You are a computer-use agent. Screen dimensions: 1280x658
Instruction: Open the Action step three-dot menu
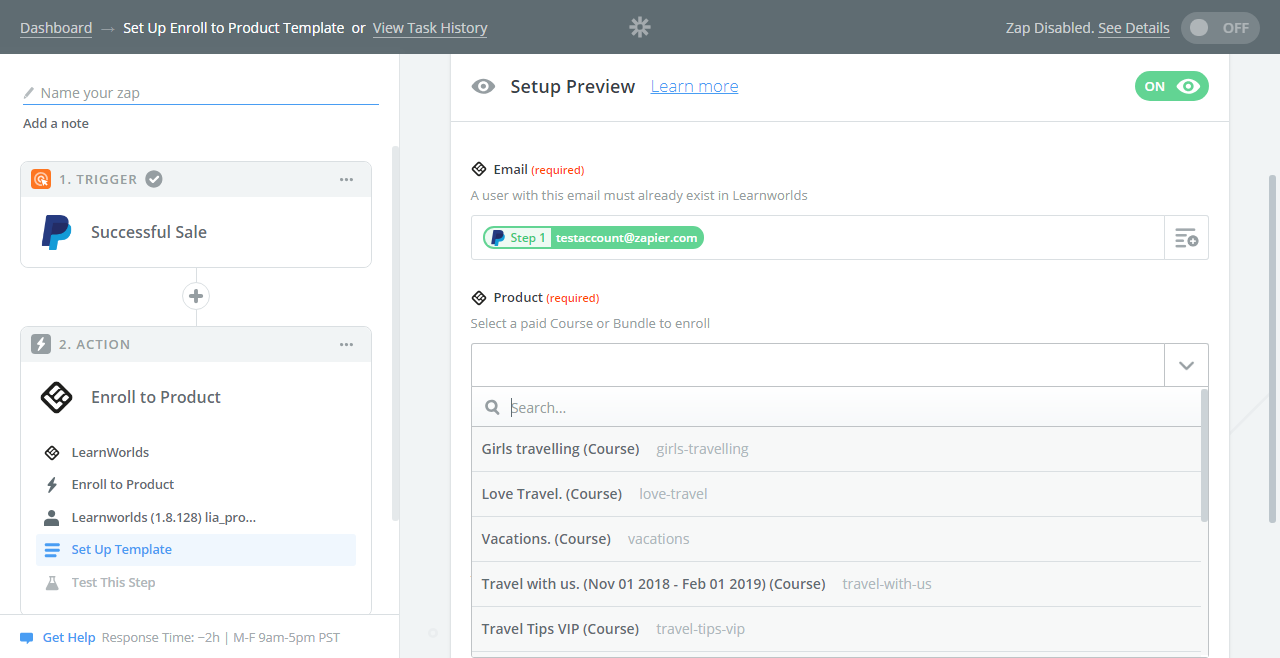click(x=346, y=345)
